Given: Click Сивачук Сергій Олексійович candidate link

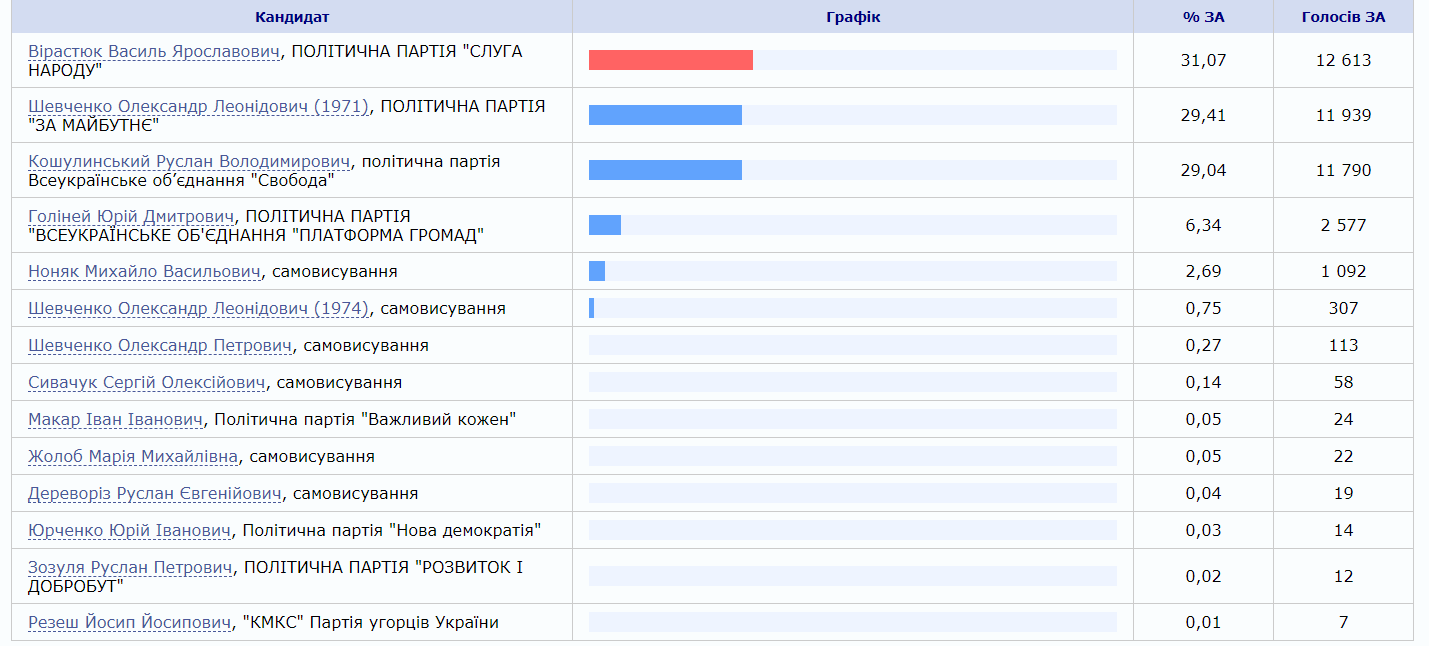Looking at the screenshot, I should click(147, 382).
